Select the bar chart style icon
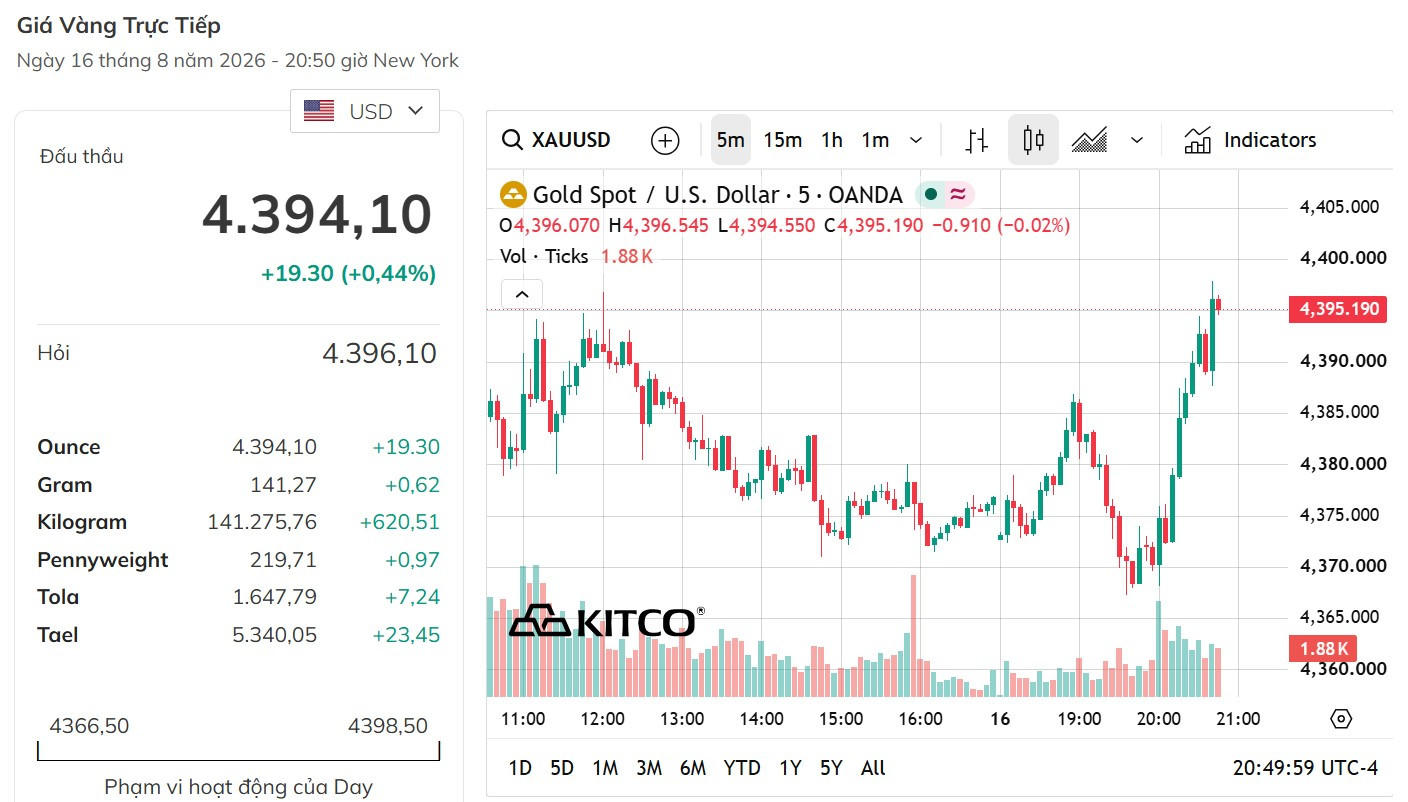1408x802 pixels. (977, 140)
